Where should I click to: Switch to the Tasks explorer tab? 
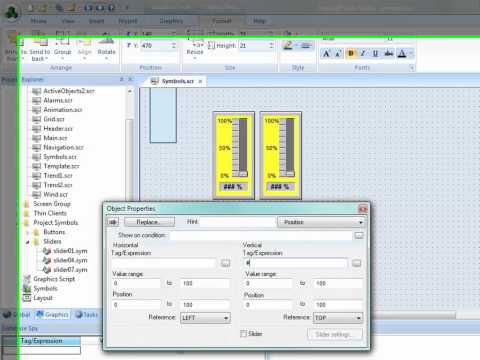pyautogui.click(x=86, y=314)
